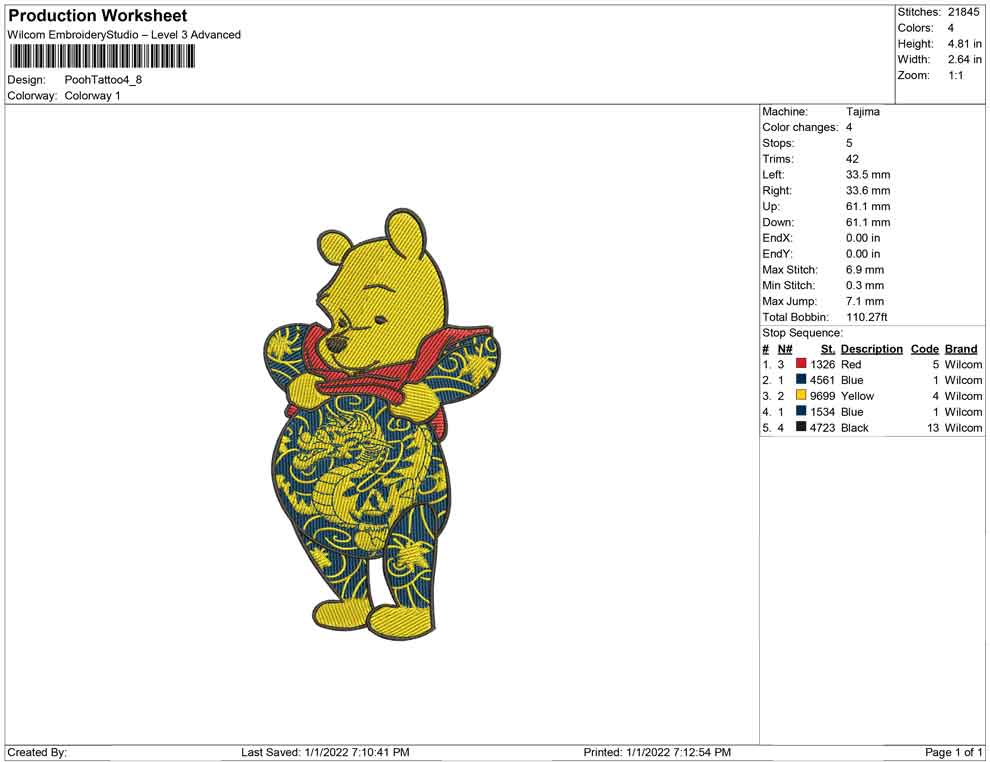Click the Width value '2.64 in'
The image size is (990, 762).
(x=964, y=59)
